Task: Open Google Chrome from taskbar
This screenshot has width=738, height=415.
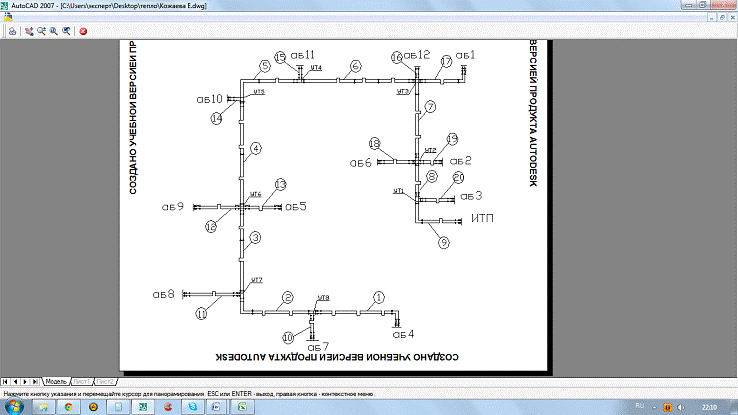Action: (69, 407)
